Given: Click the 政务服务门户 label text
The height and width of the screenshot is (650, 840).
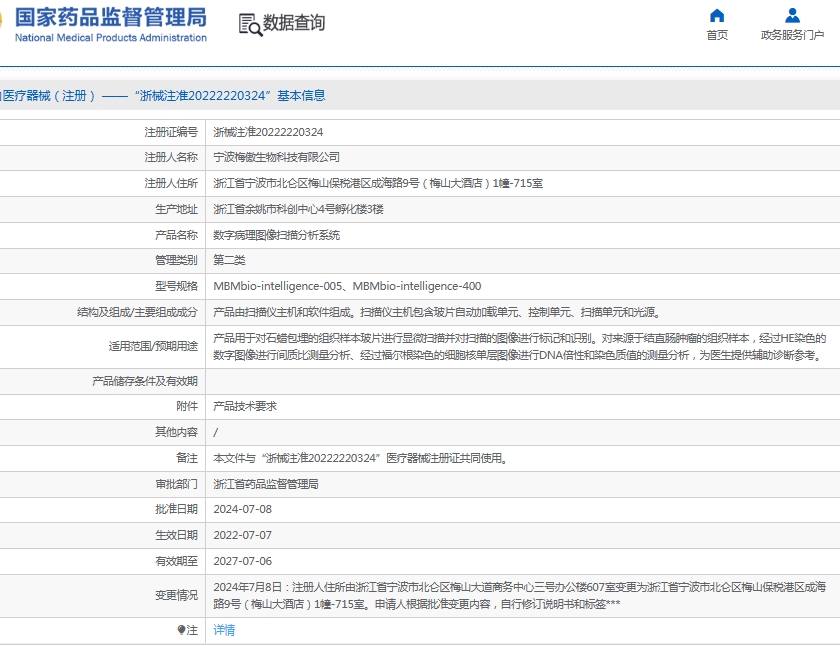Looking at the screenshot, I should pos(792,35).
